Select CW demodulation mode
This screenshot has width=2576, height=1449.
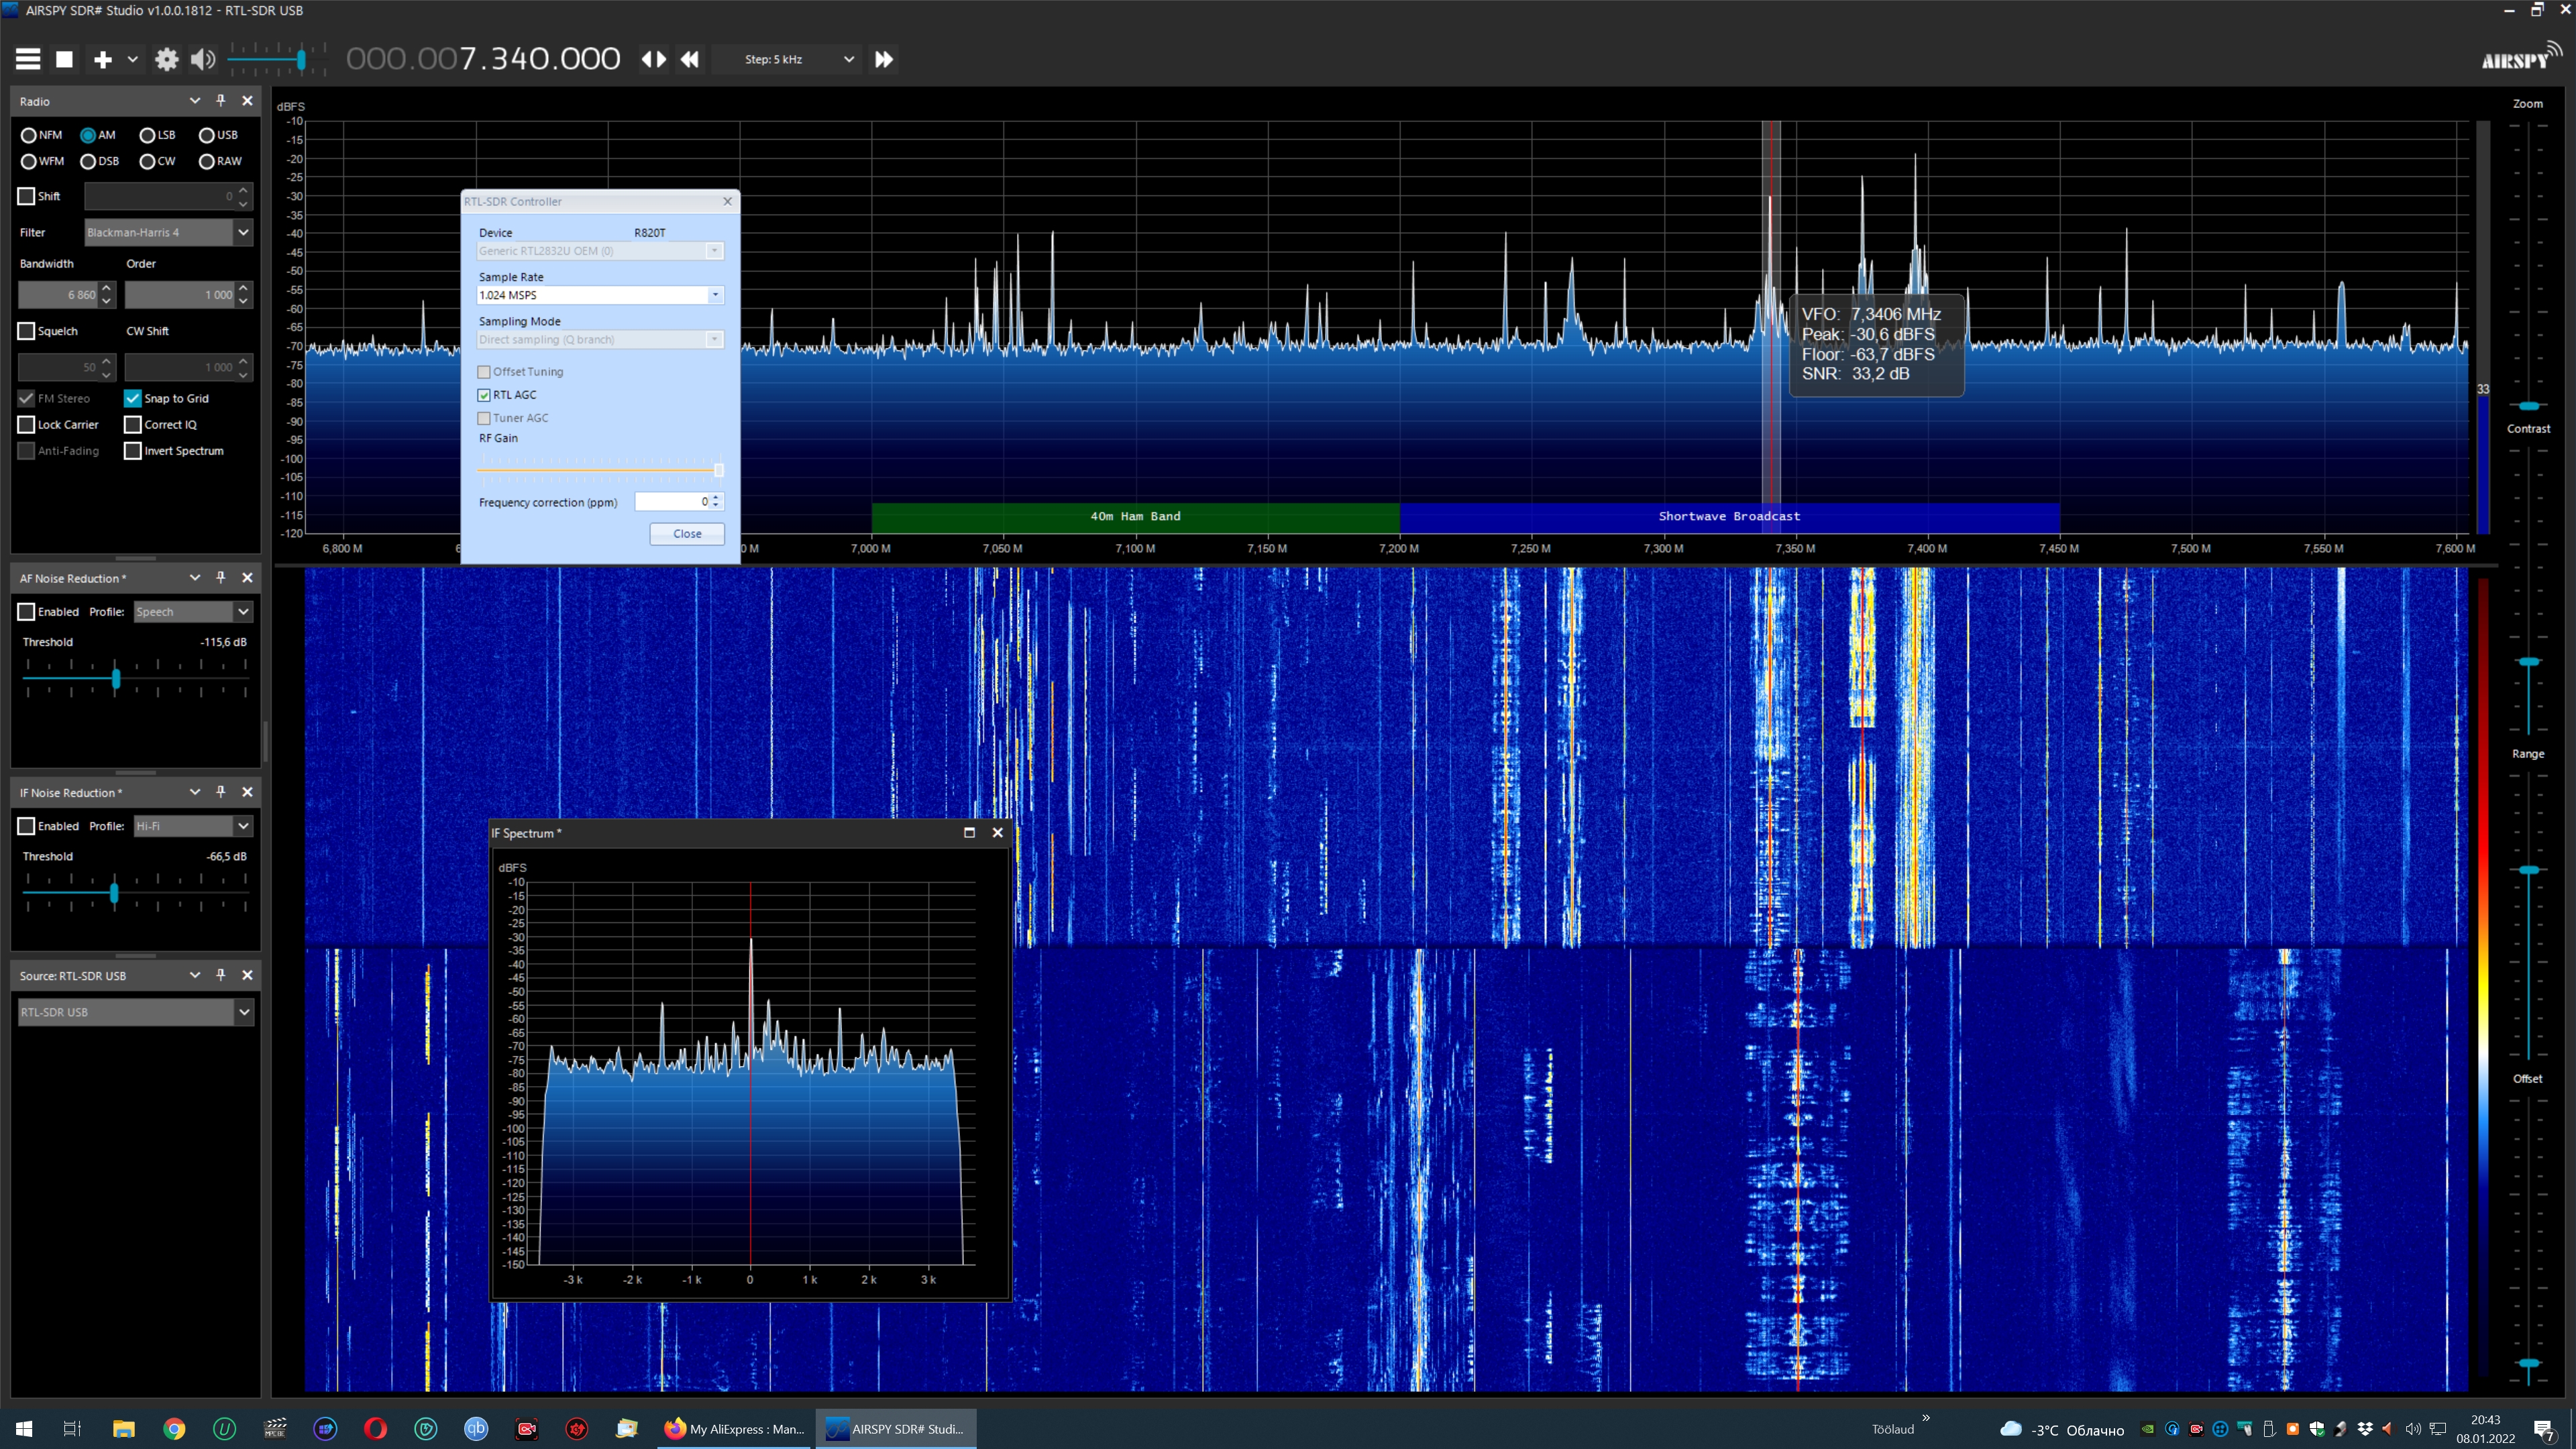coord(157,161)
